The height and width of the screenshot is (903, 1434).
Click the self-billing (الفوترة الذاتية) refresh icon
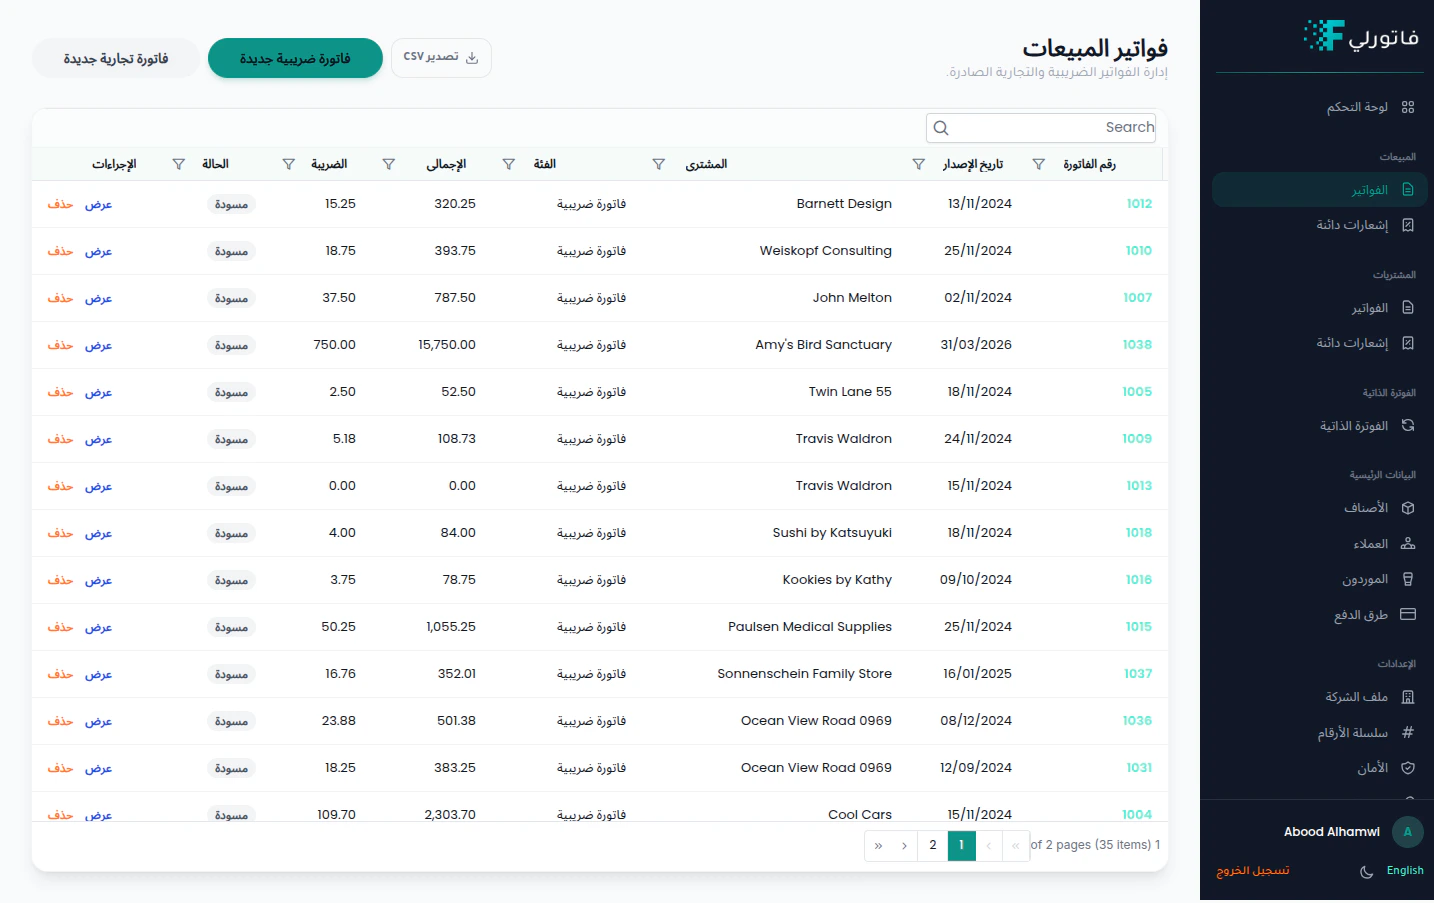click(1408, 426)
